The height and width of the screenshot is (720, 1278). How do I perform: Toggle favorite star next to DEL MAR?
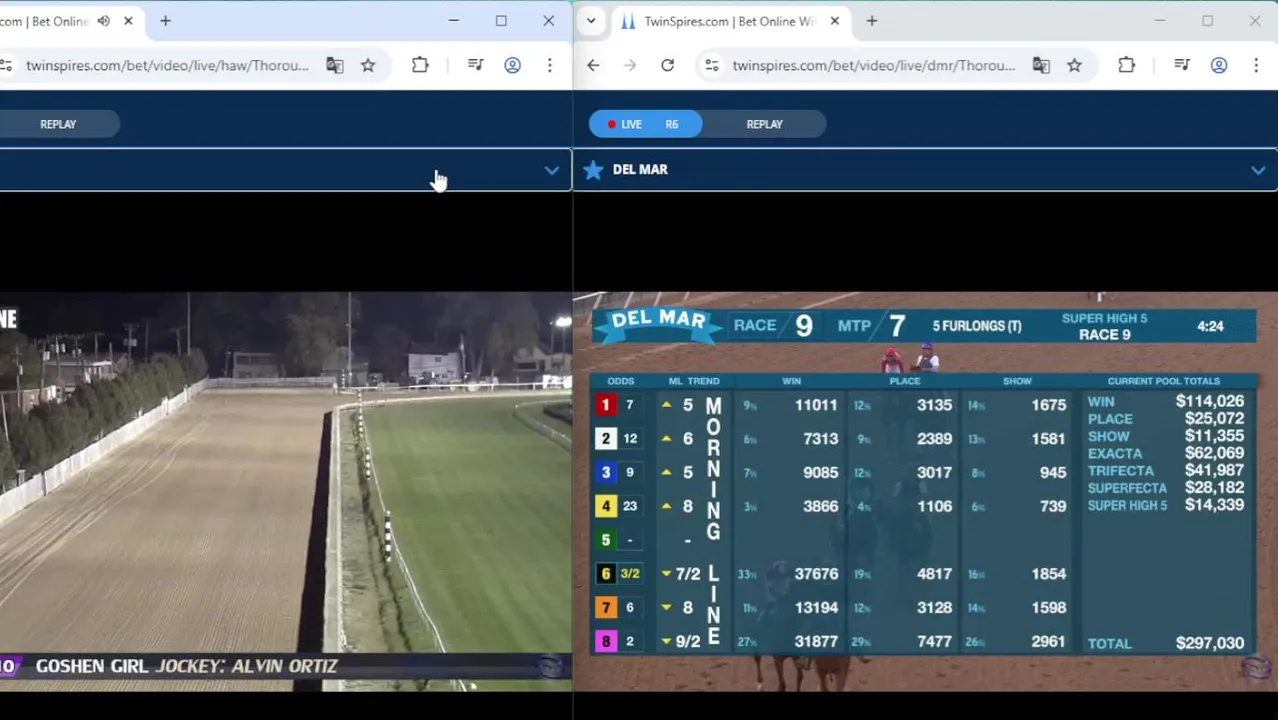click(x=593, y=170)
